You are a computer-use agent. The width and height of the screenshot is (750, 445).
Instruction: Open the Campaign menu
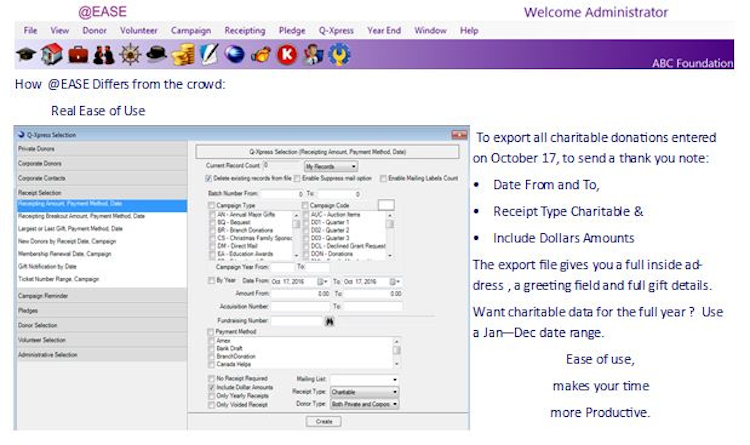(x=191, y=30)
